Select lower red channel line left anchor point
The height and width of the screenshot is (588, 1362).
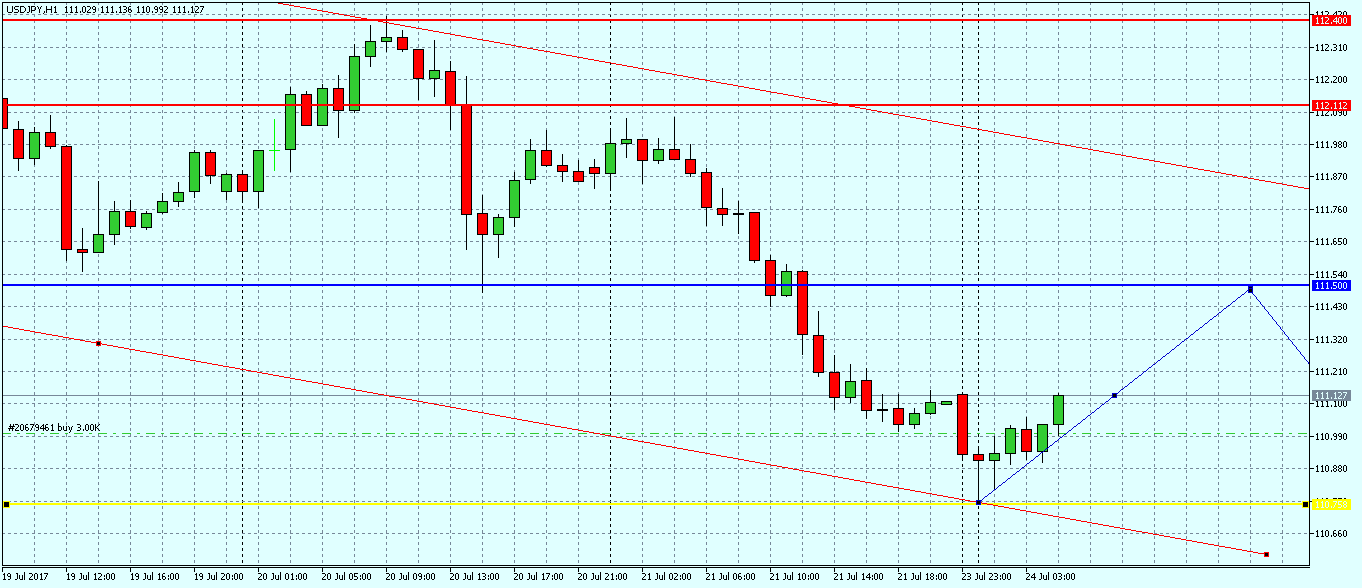98,343
